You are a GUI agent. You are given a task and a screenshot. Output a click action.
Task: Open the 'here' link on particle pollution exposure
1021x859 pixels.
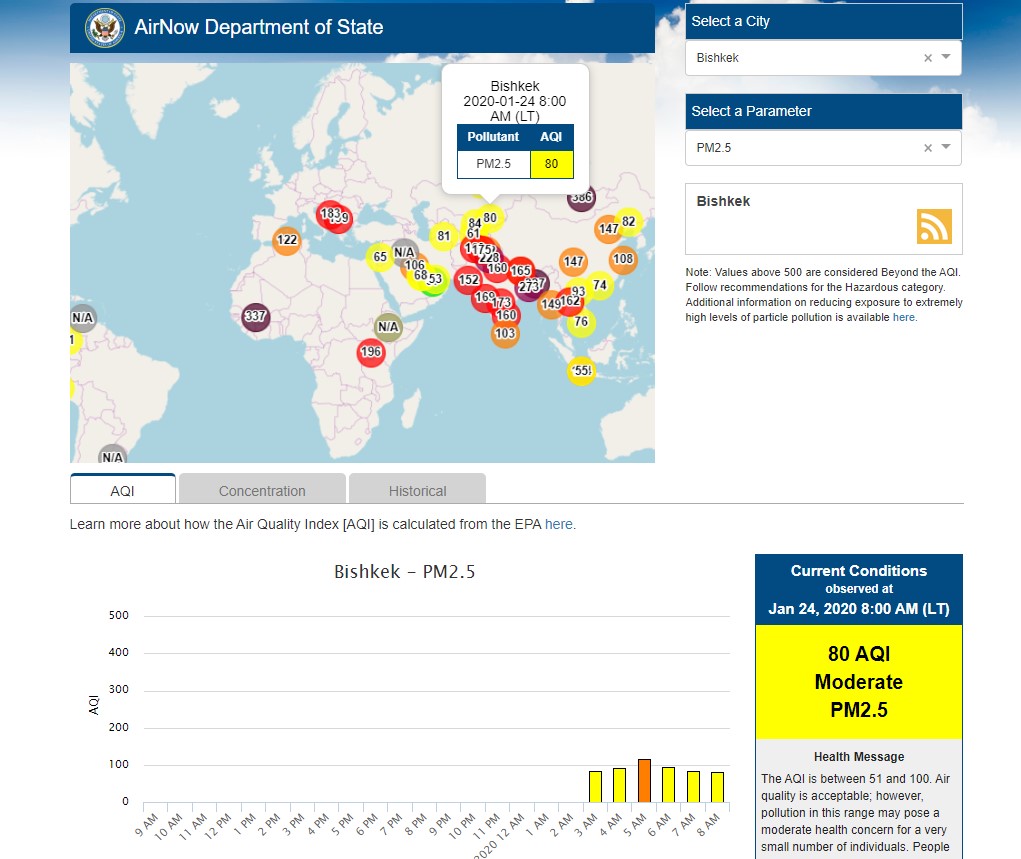pos(903,317)
